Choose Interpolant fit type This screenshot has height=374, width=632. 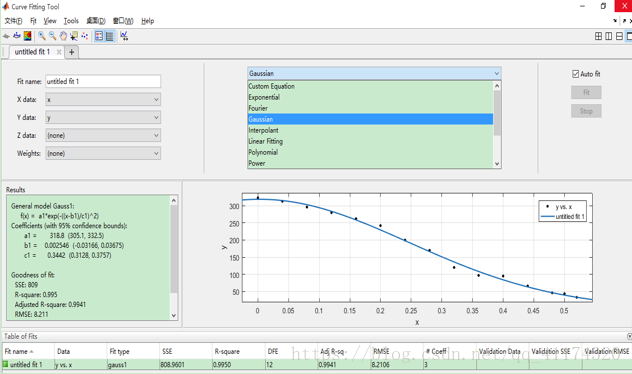pos(370,130)
